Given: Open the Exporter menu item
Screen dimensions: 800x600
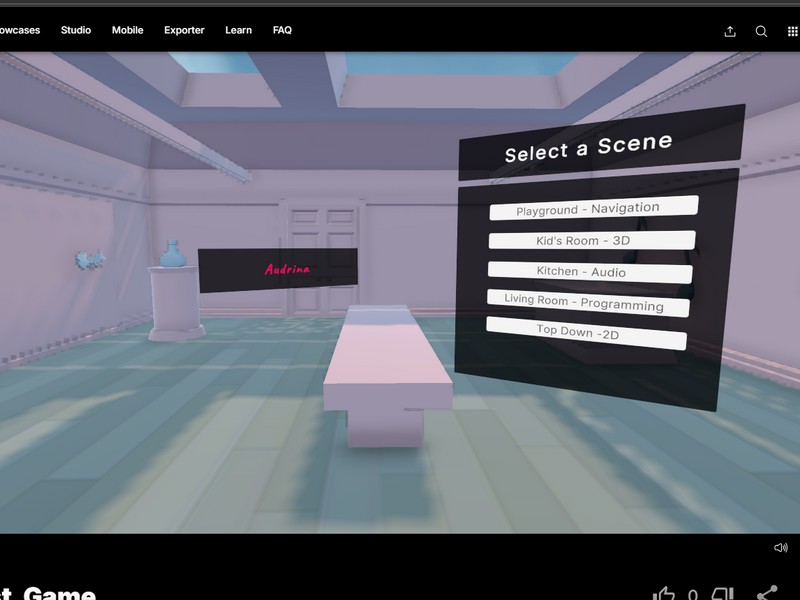Looking at the screenshot, I should 183,30.
